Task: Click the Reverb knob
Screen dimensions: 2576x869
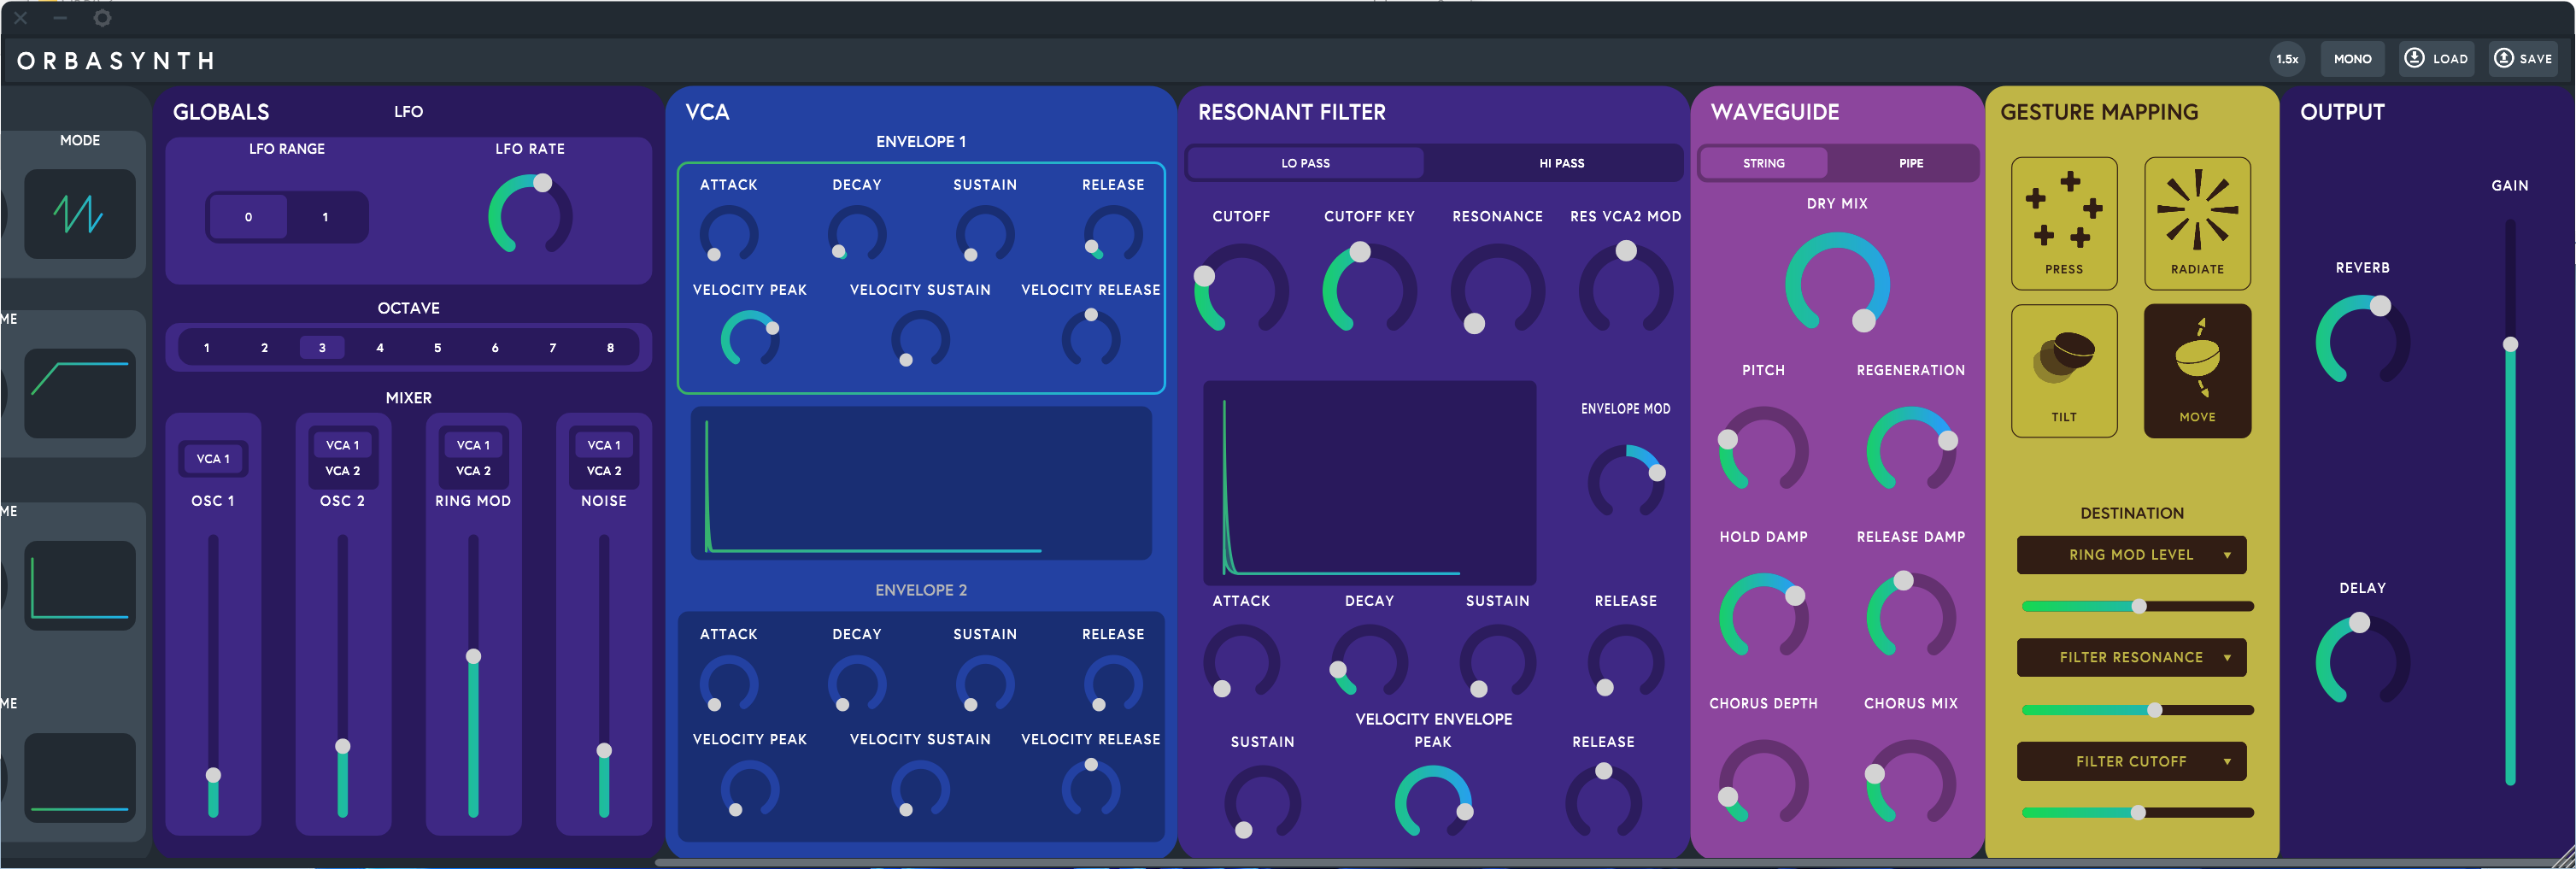Action: [x=2362, y=341]
